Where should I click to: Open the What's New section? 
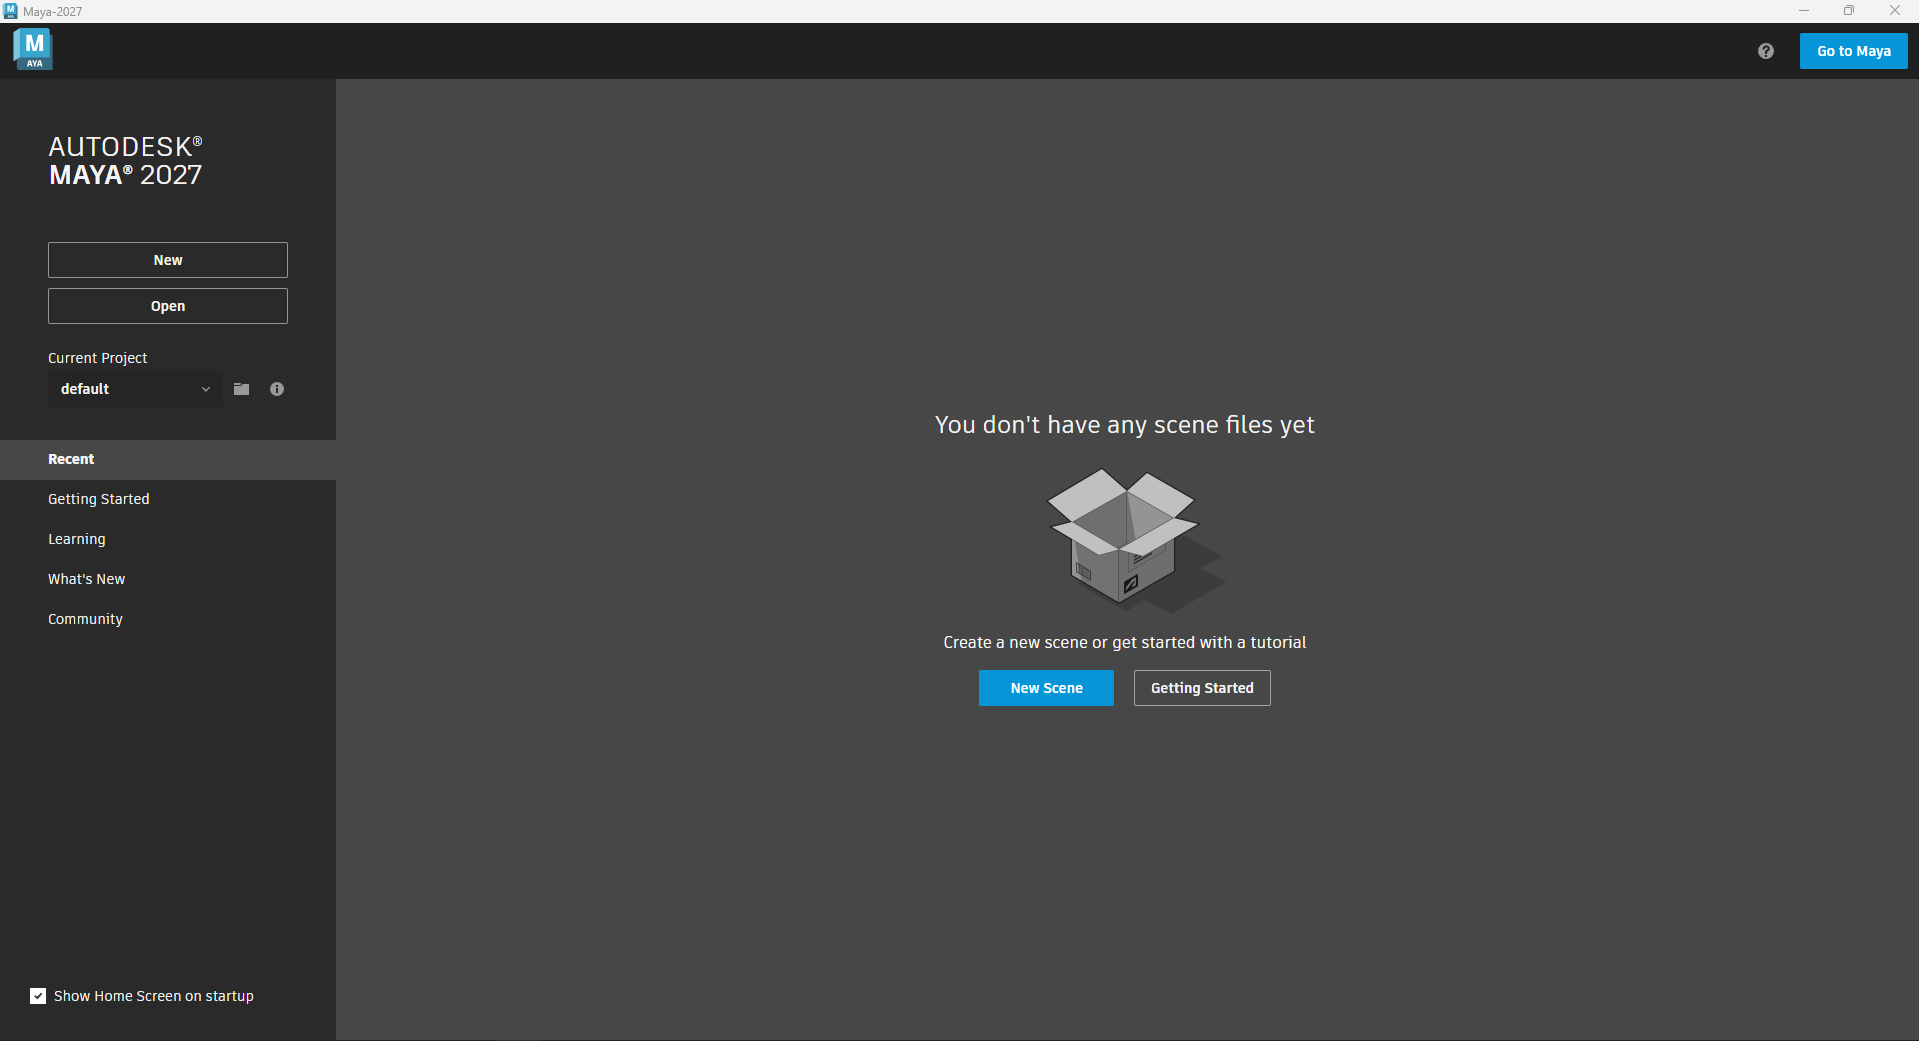pos(168,579)
